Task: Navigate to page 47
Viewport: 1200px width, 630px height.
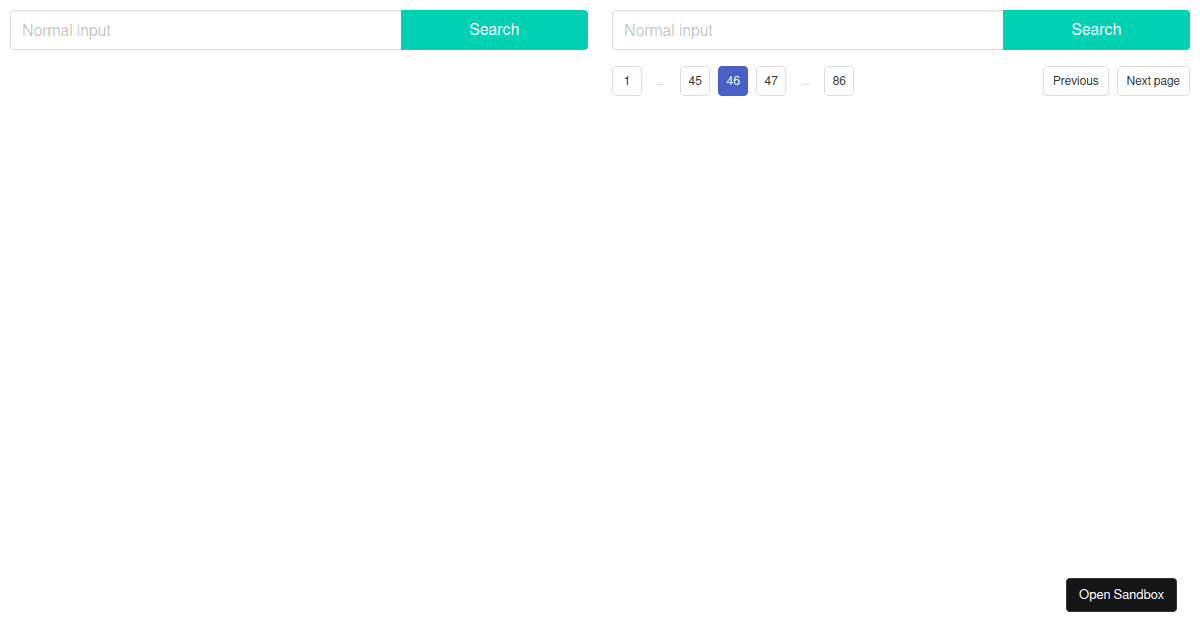Action: click(771, 81)
